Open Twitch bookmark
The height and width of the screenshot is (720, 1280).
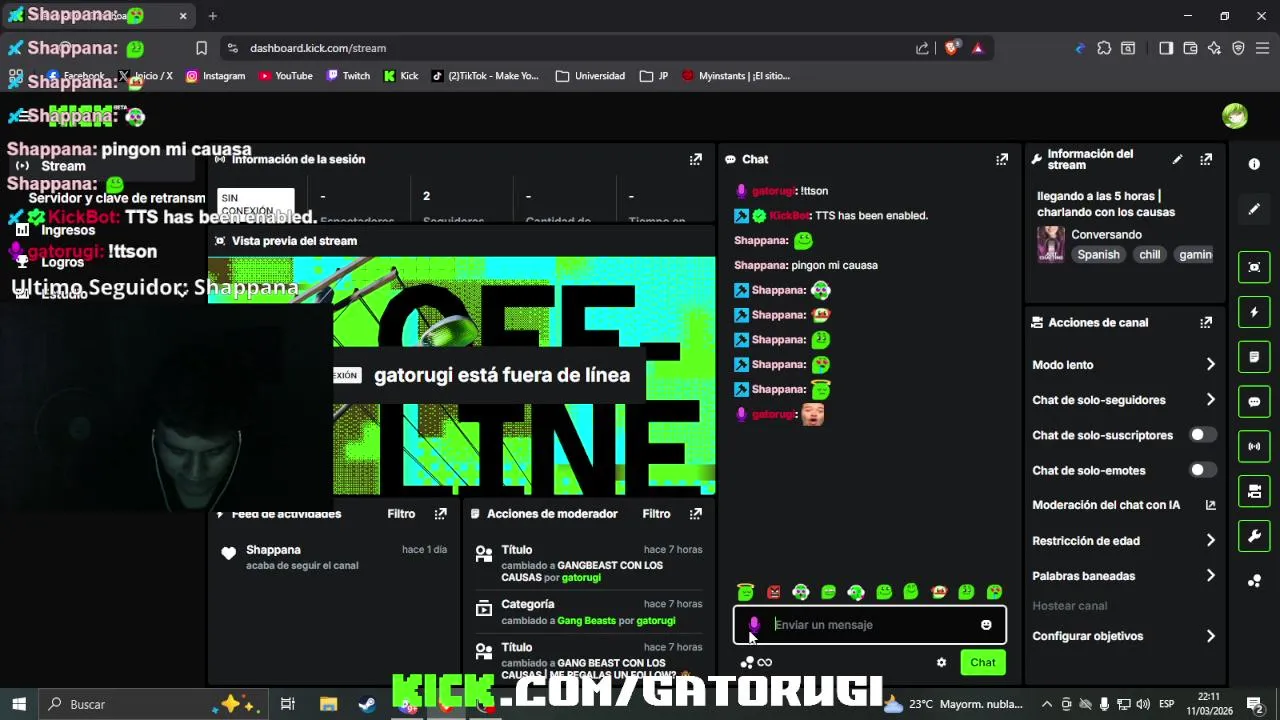coord(348,76)
